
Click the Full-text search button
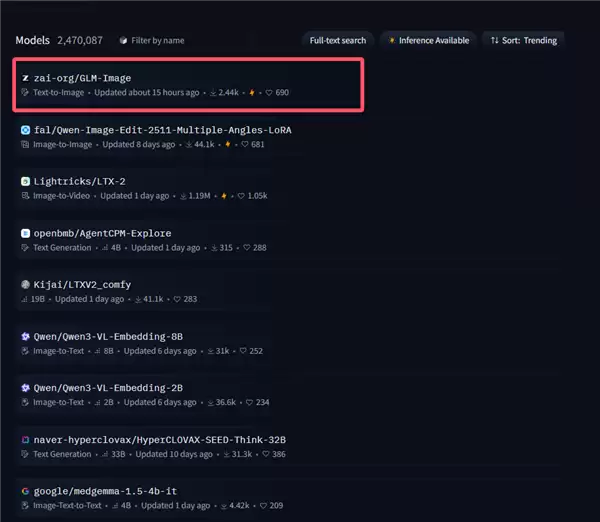point(337,40)
